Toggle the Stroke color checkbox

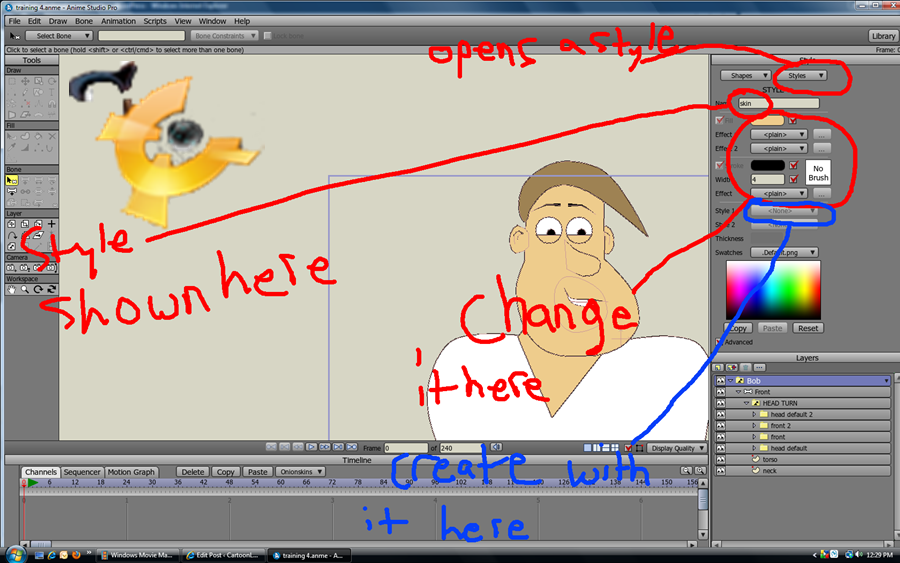coord(794,165)
